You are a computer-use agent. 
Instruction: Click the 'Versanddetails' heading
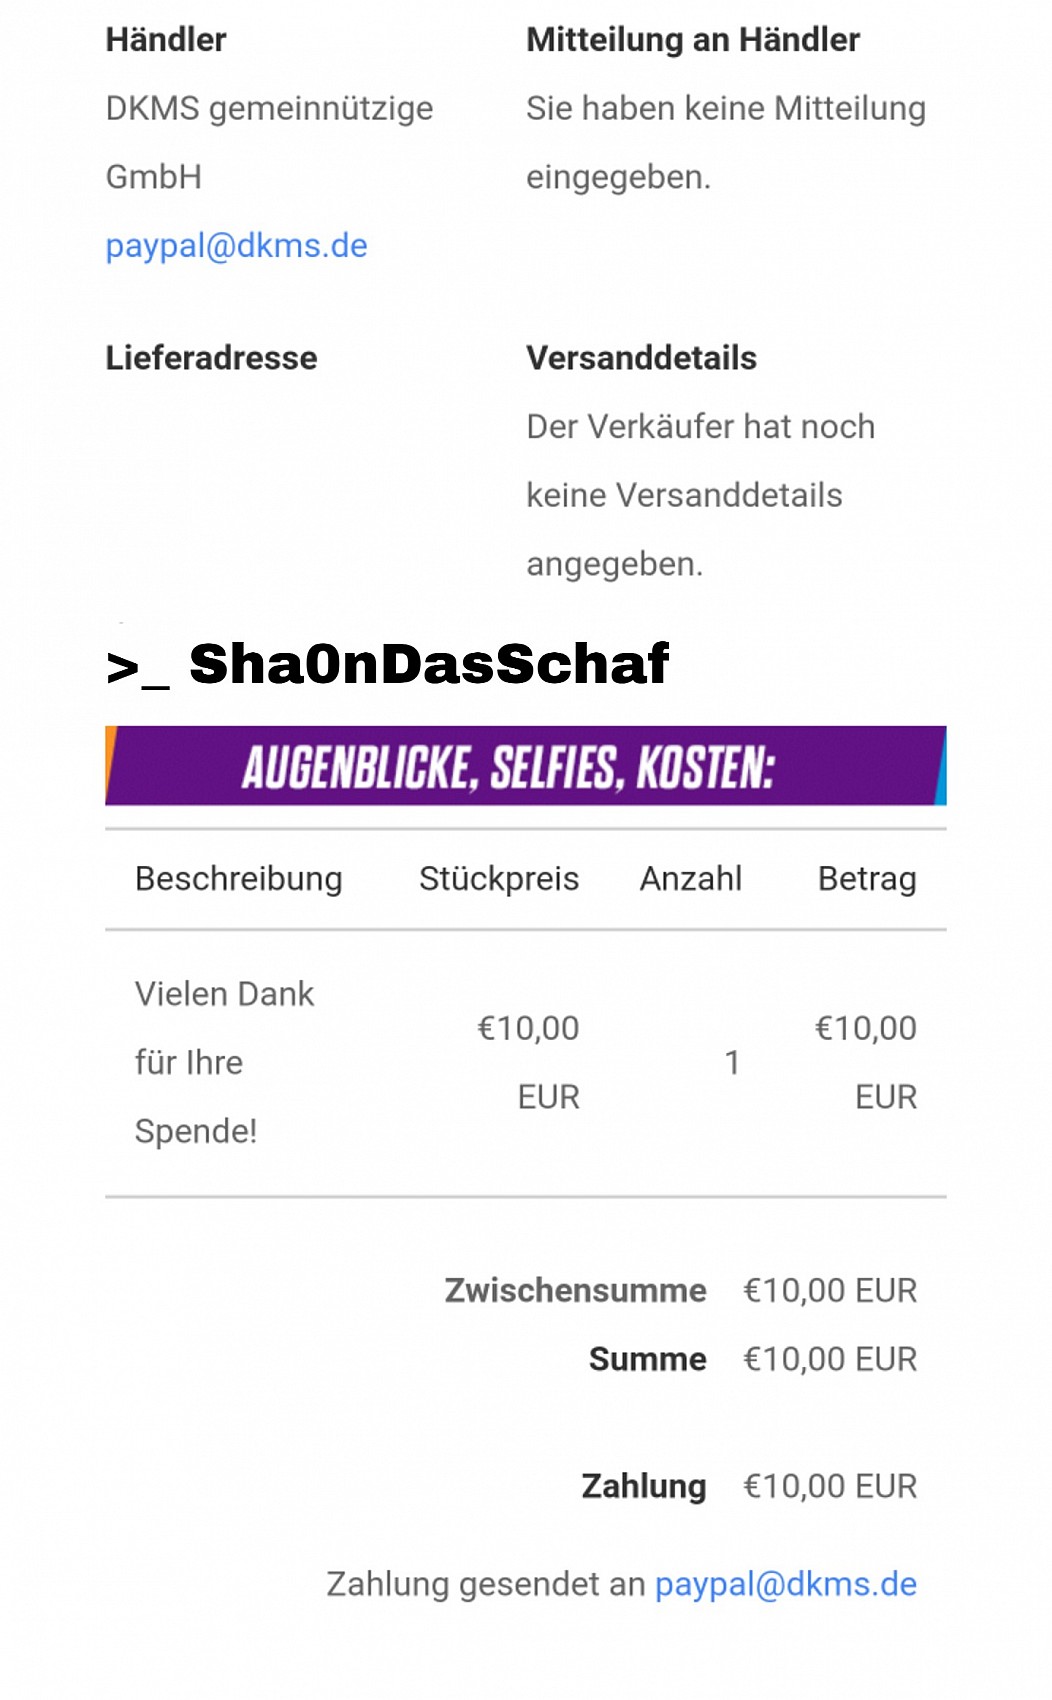(641, 358)
